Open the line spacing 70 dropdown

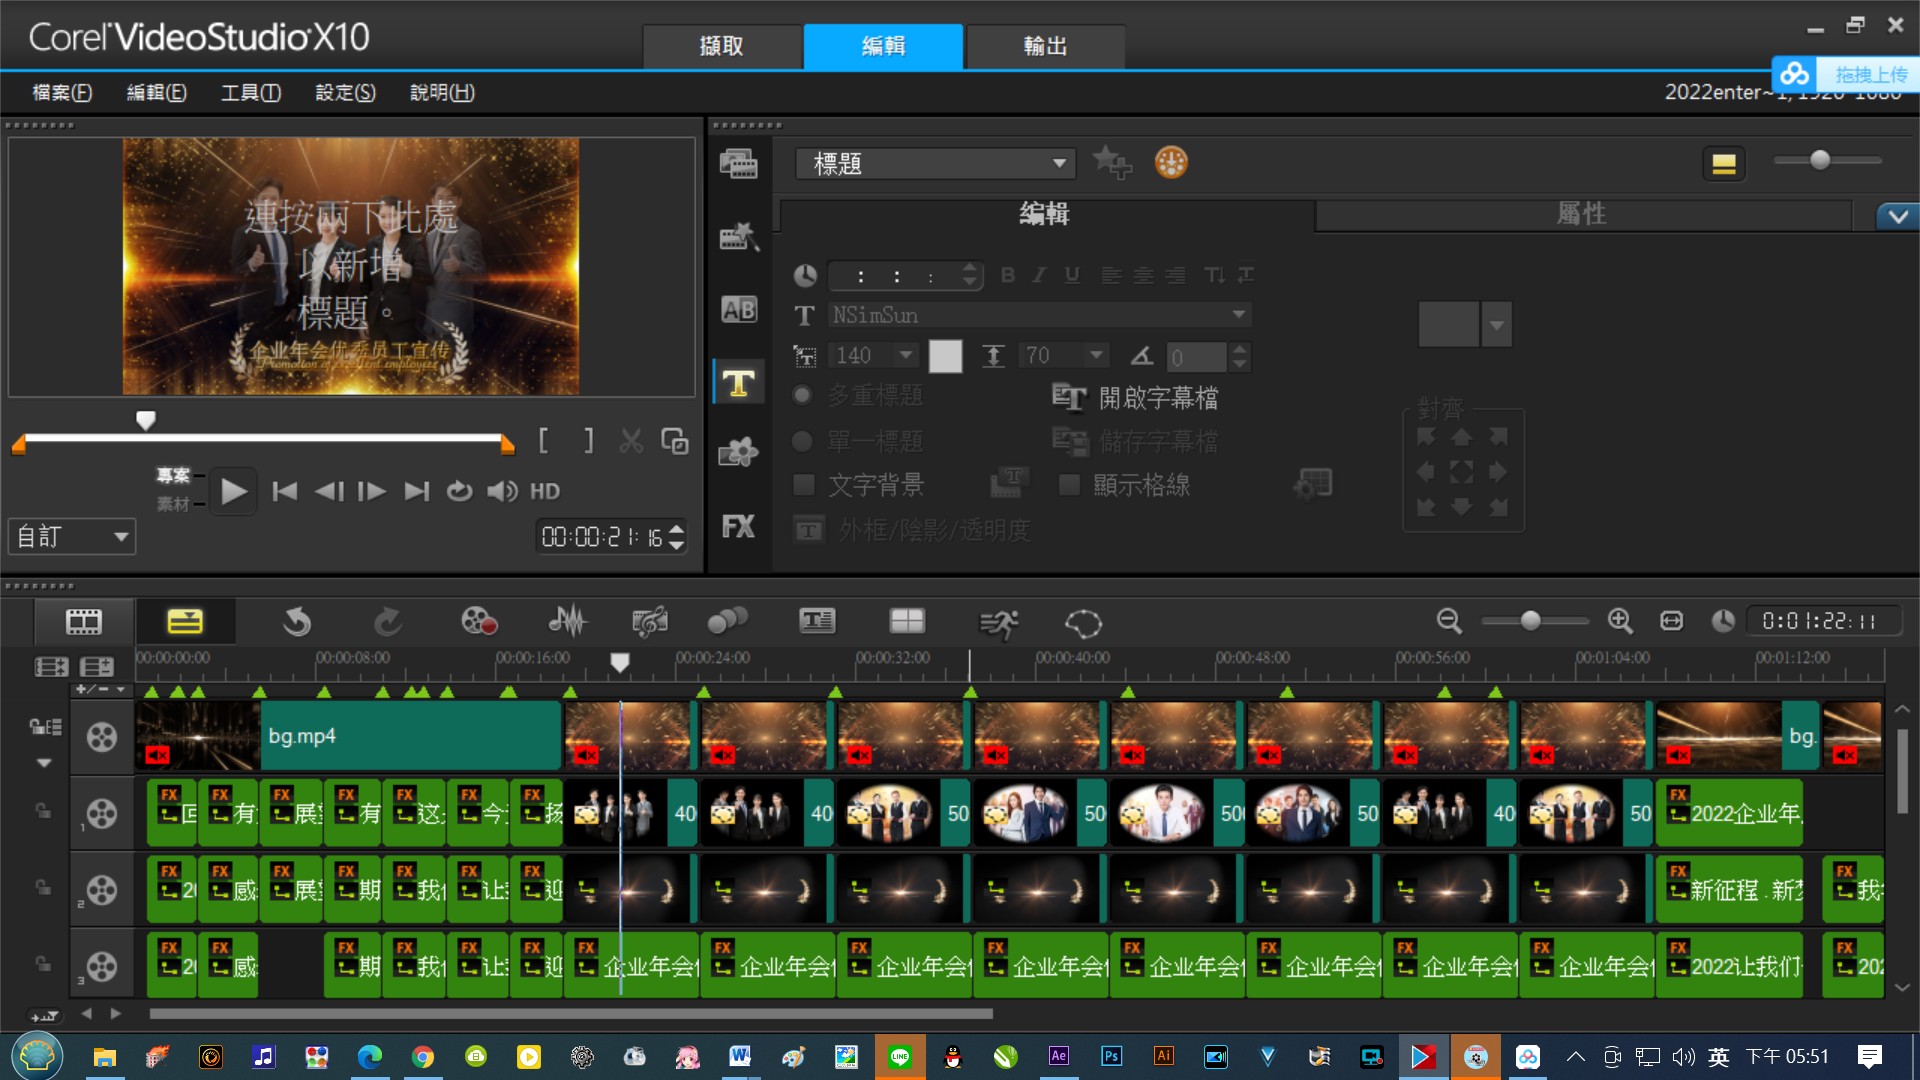(x=1096, y=355)
